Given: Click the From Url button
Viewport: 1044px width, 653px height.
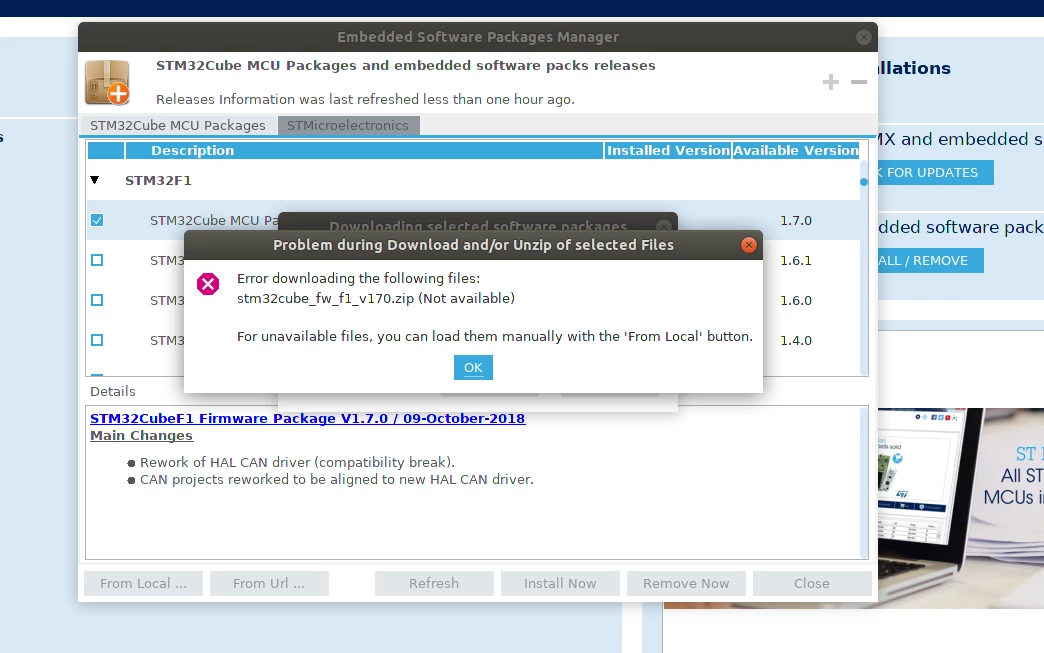Looking at the screenshot, I should click(x=269, y=583).
